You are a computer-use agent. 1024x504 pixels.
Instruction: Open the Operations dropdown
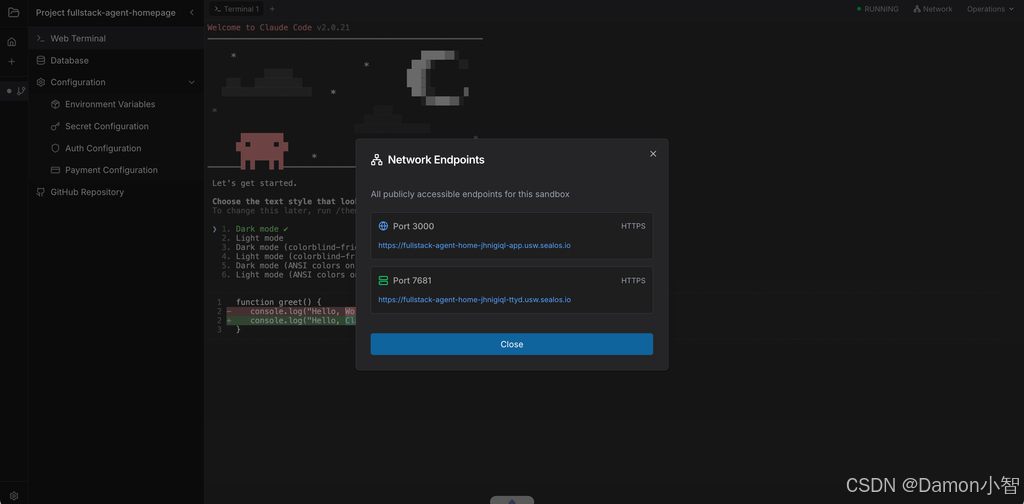tap(989, 9)
